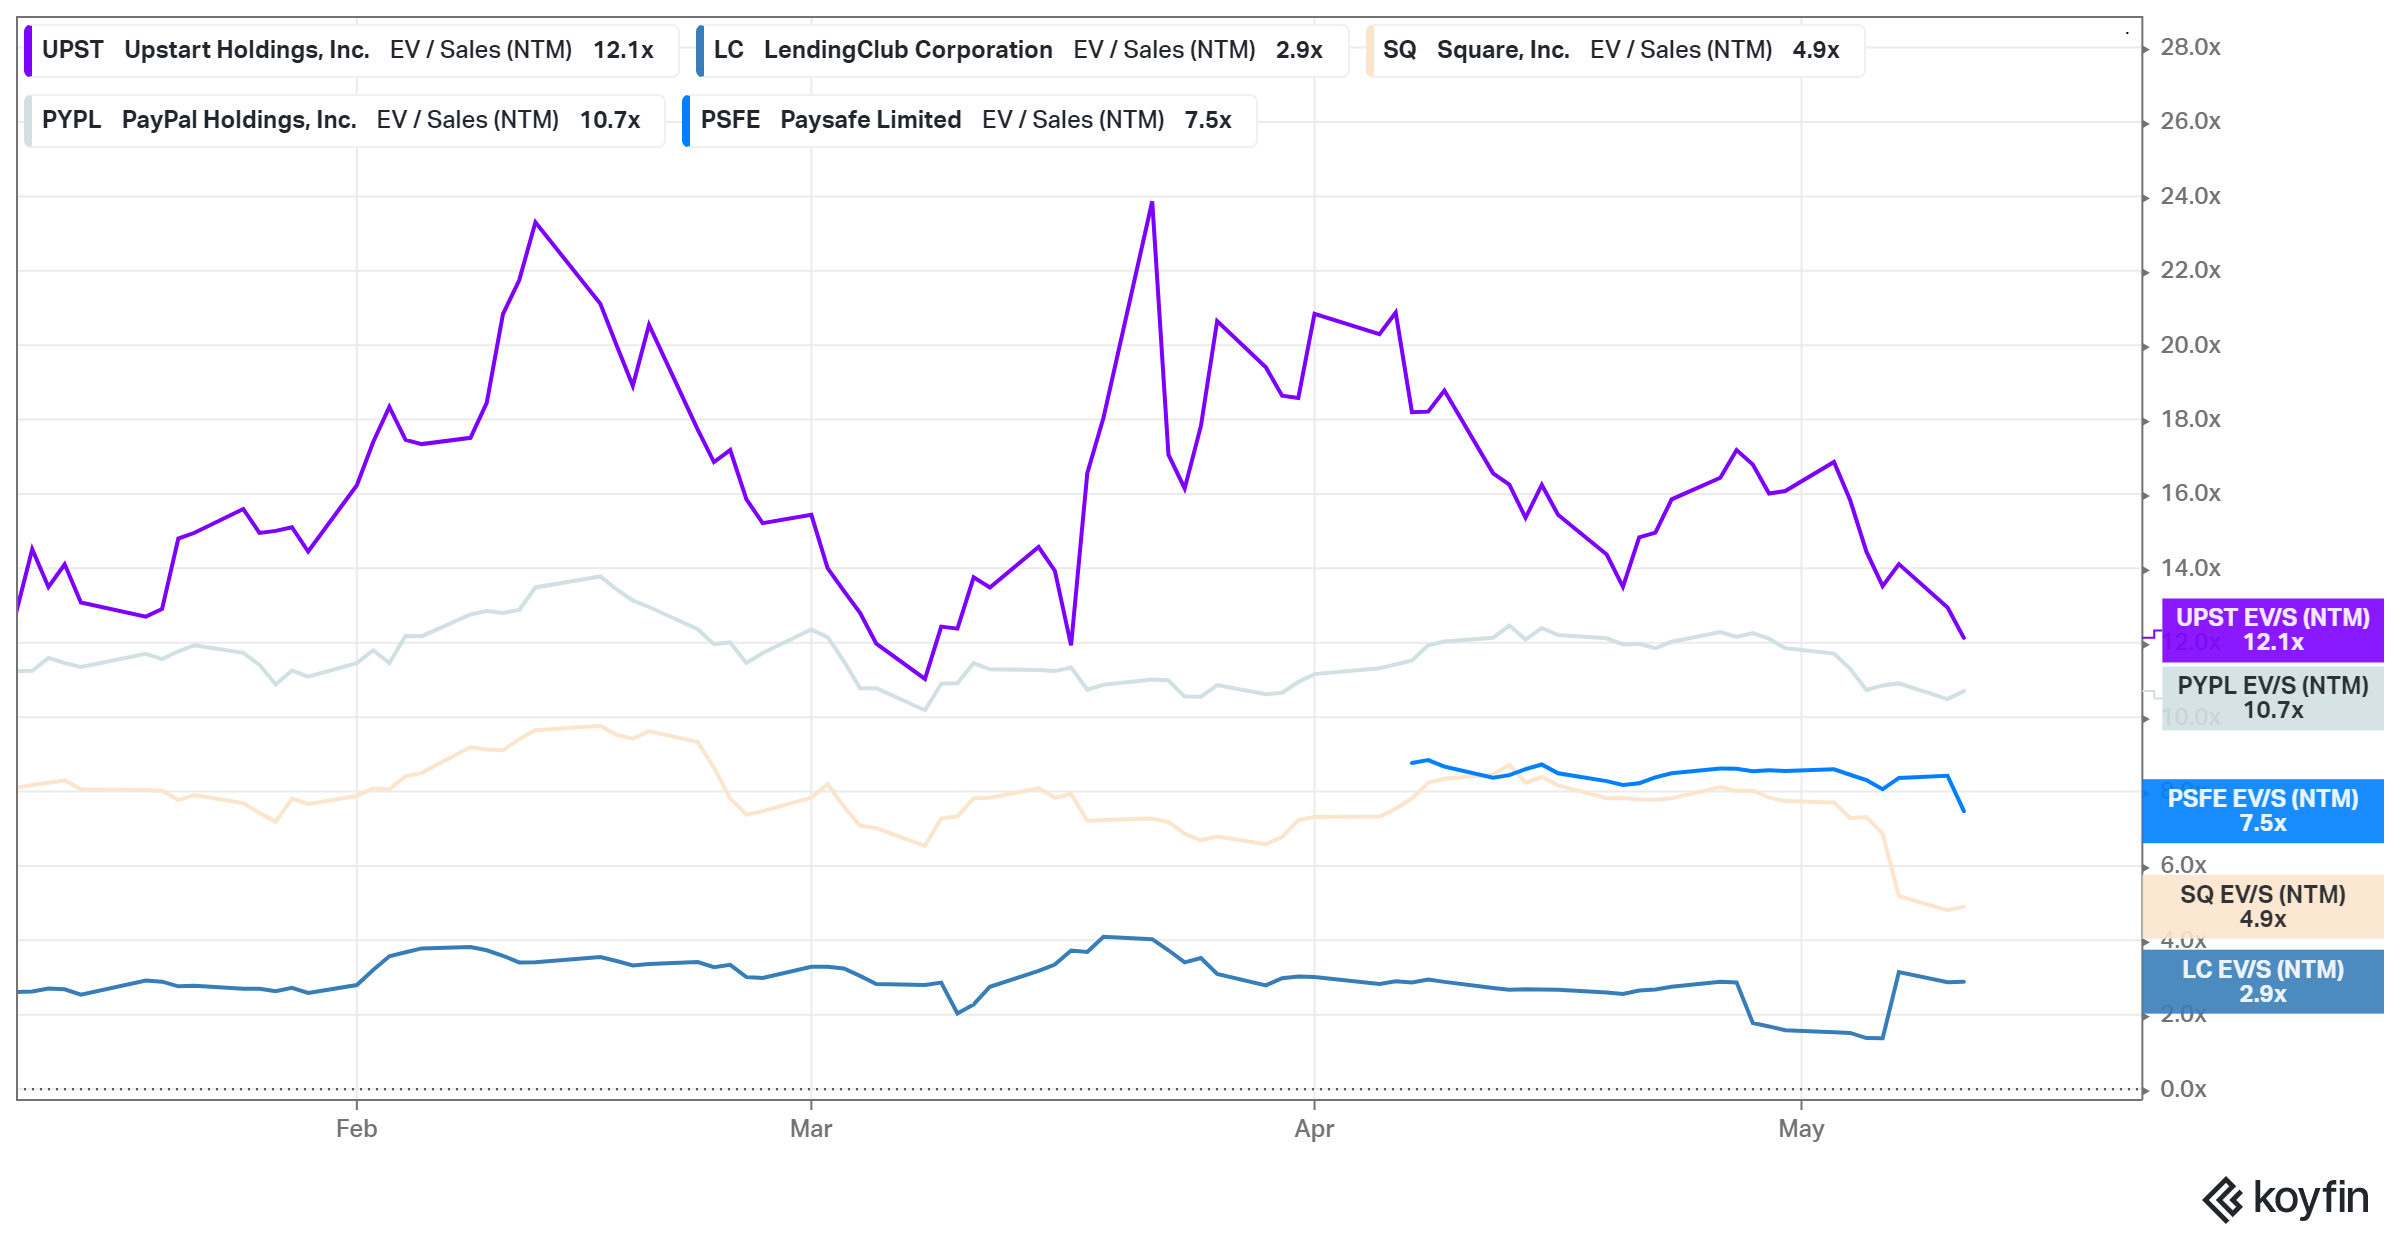
Task: Click the 6.0x y-axis label
Action: pos(2183,866)
